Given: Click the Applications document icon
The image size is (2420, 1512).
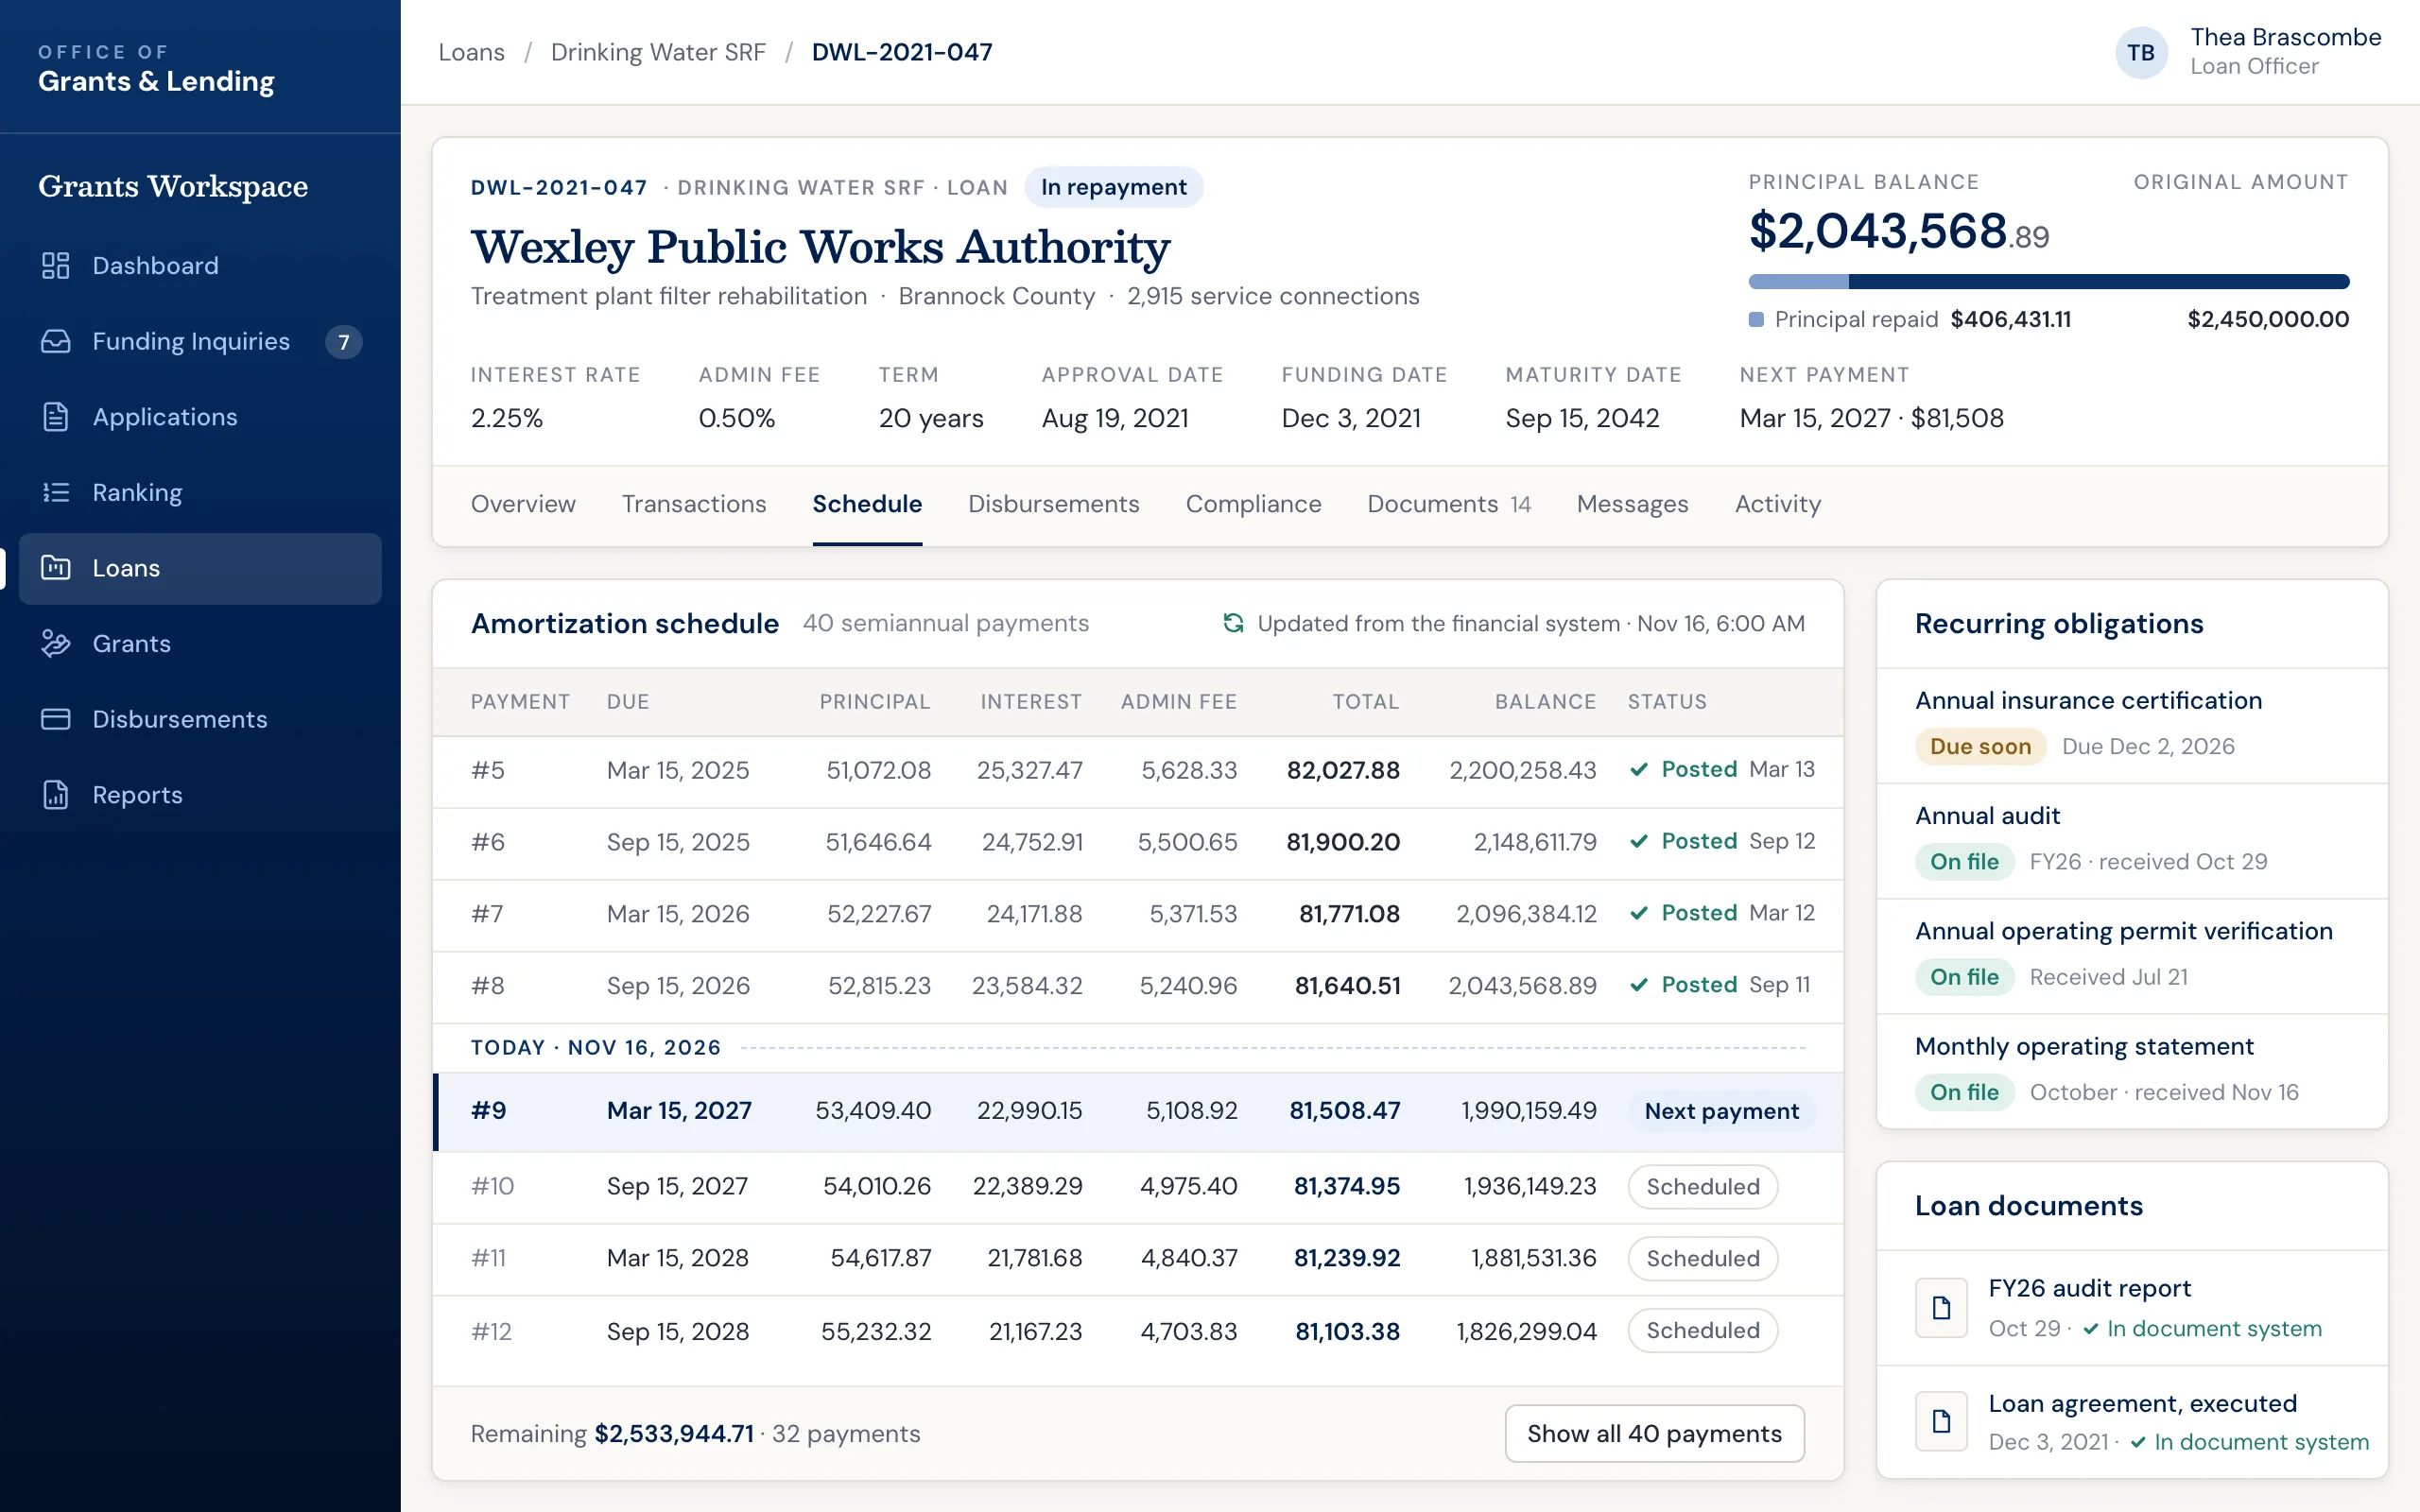Looking at the screenshot, I should coord(55,417).
